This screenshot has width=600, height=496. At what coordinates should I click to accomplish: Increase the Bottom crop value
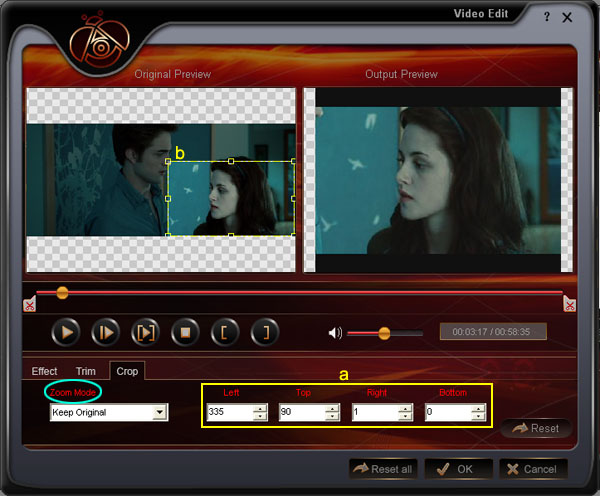tap(479, 408)
